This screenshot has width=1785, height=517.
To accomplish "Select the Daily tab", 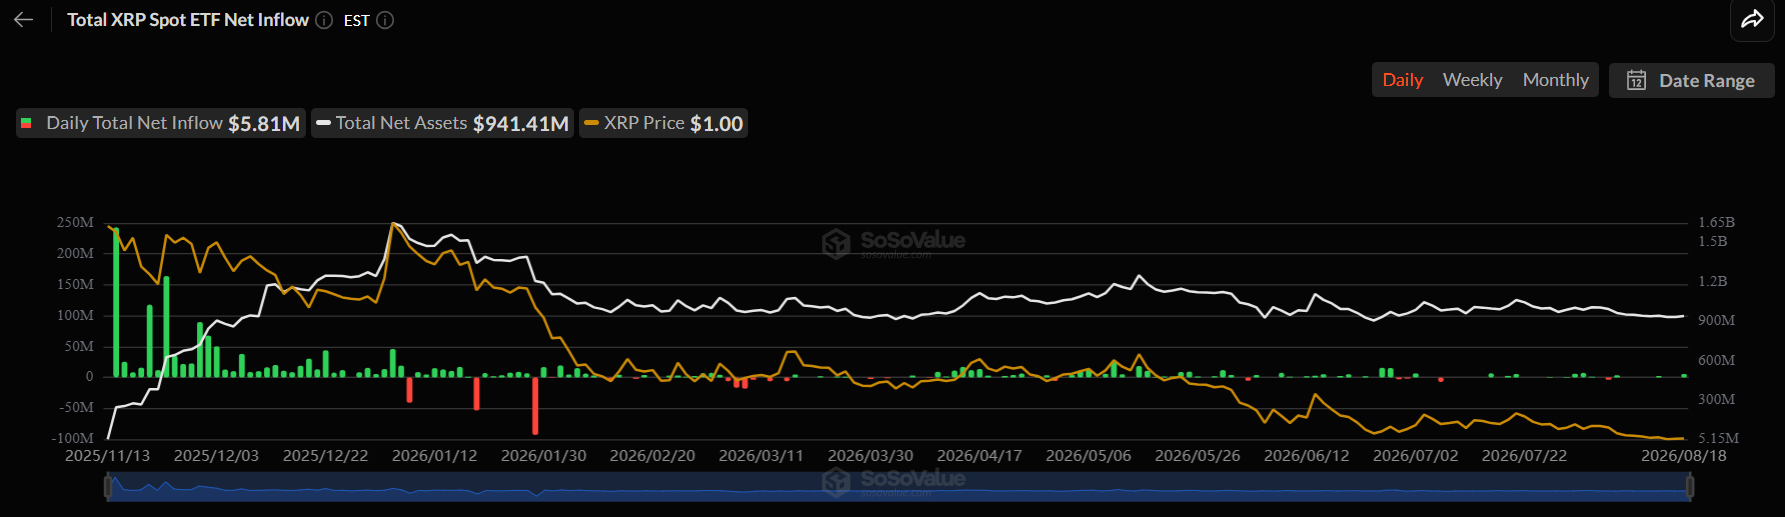I will pyautogui.click(x=1402, y=80).
